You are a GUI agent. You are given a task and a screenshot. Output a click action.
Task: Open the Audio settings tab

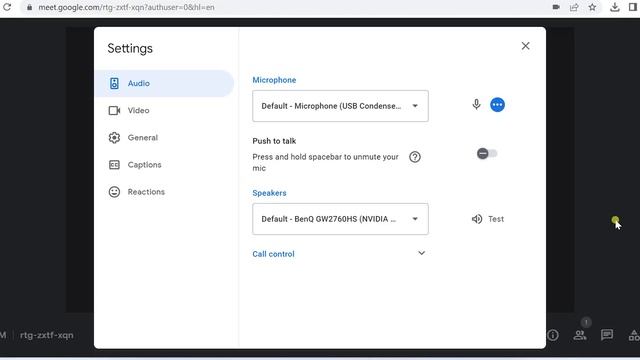[164, 83]
